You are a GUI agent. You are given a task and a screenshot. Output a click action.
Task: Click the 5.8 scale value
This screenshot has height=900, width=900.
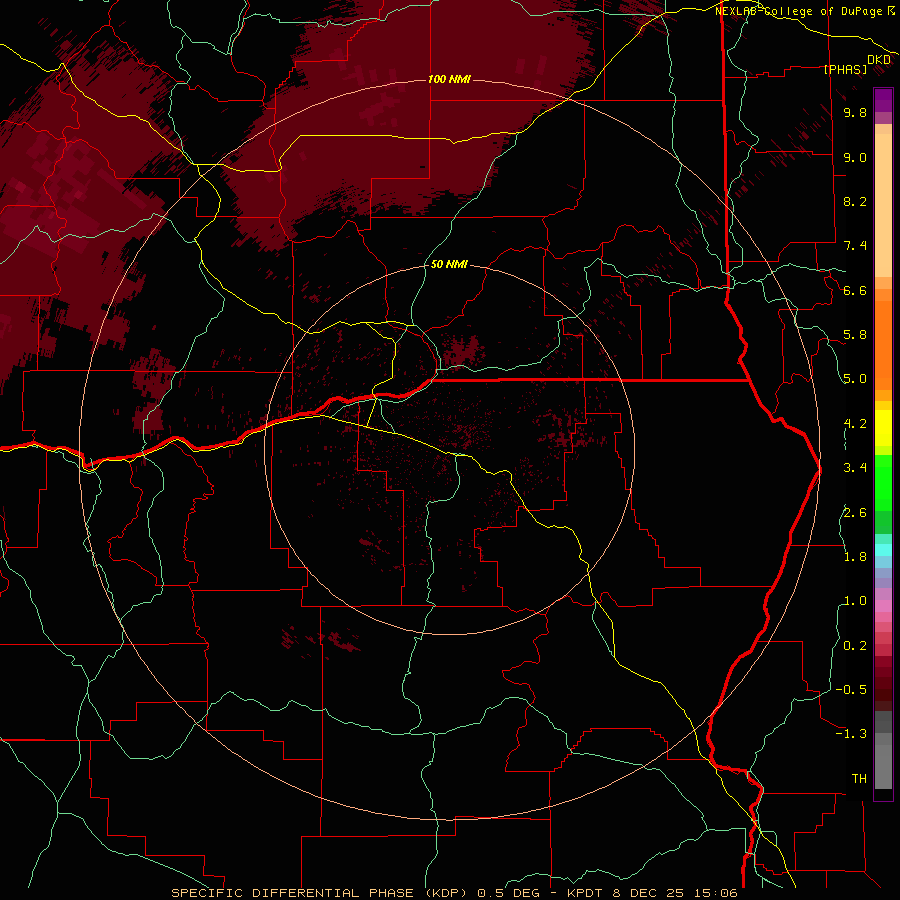[855, 335]
